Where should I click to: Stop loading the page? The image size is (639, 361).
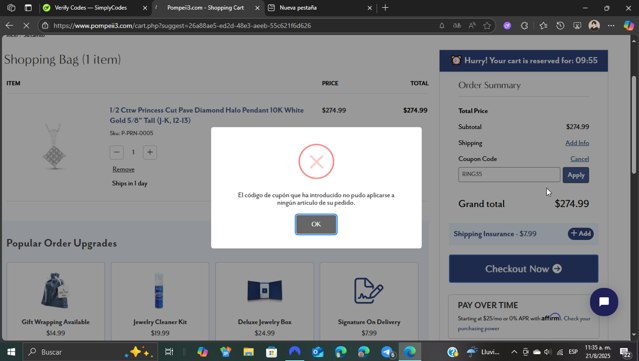click(26, 26)
